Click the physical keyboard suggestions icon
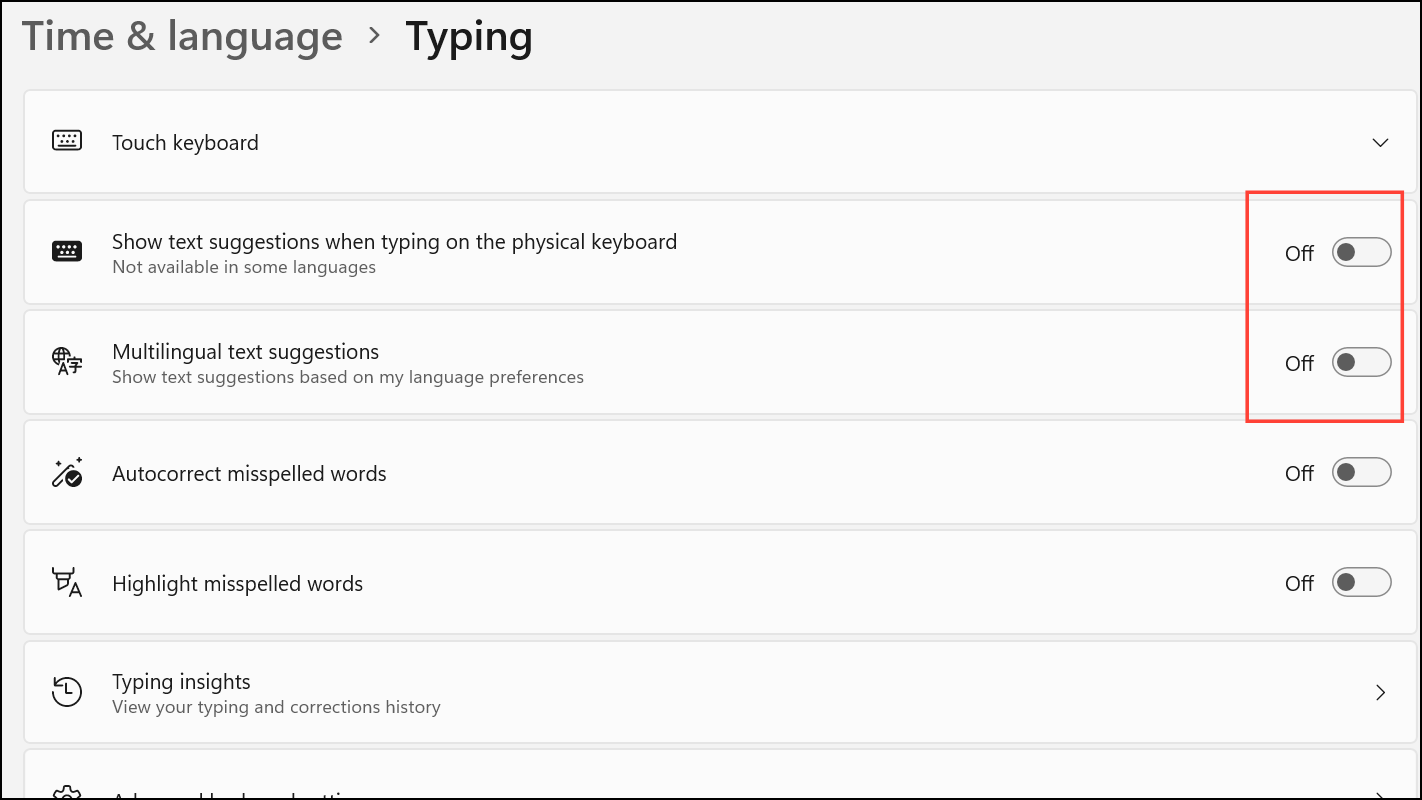The image size is (1422, 800). click(x=67, y=252)
